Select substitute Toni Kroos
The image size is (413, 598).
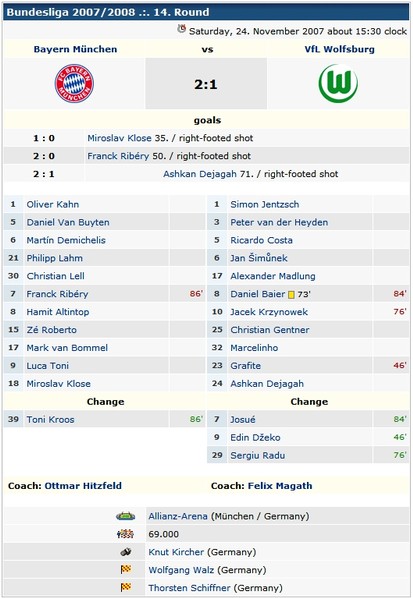50,420
